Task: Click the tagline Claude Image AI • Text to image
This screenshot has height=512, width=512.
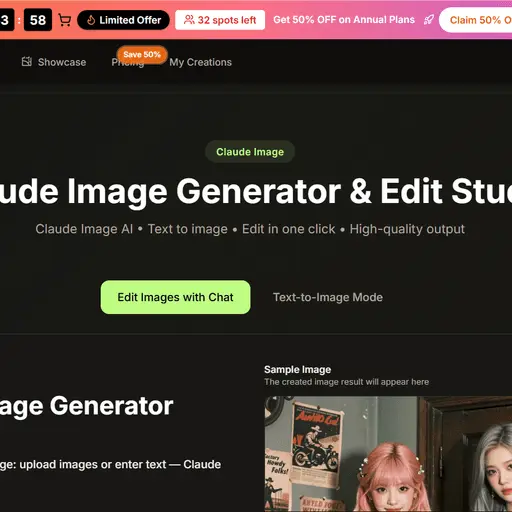Action: click(x=250, y=229)
